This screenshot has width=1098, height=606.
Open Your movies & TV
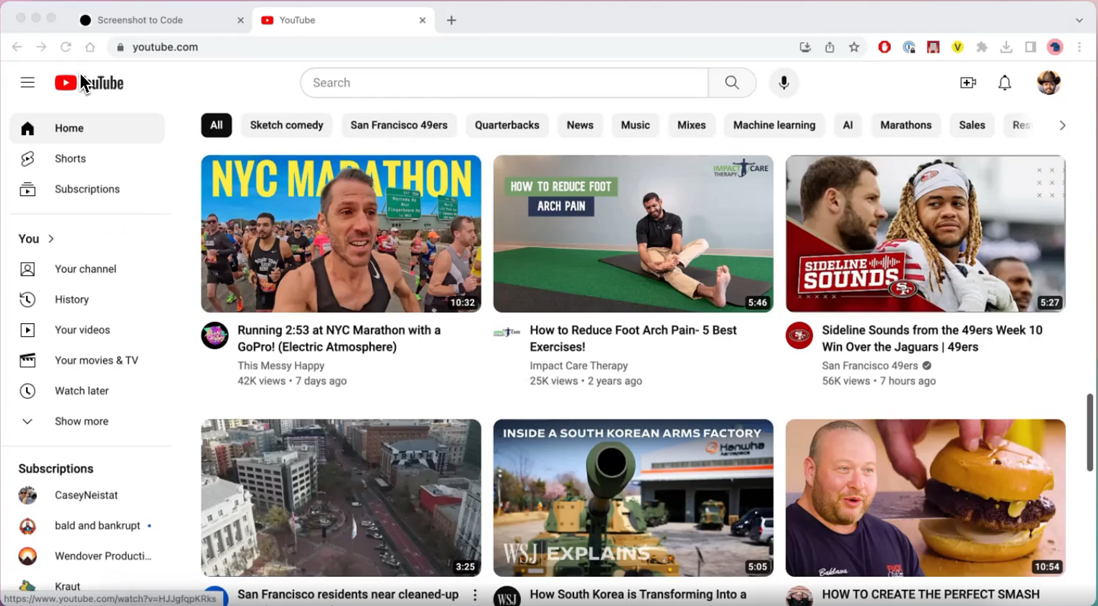click(87, 360)
